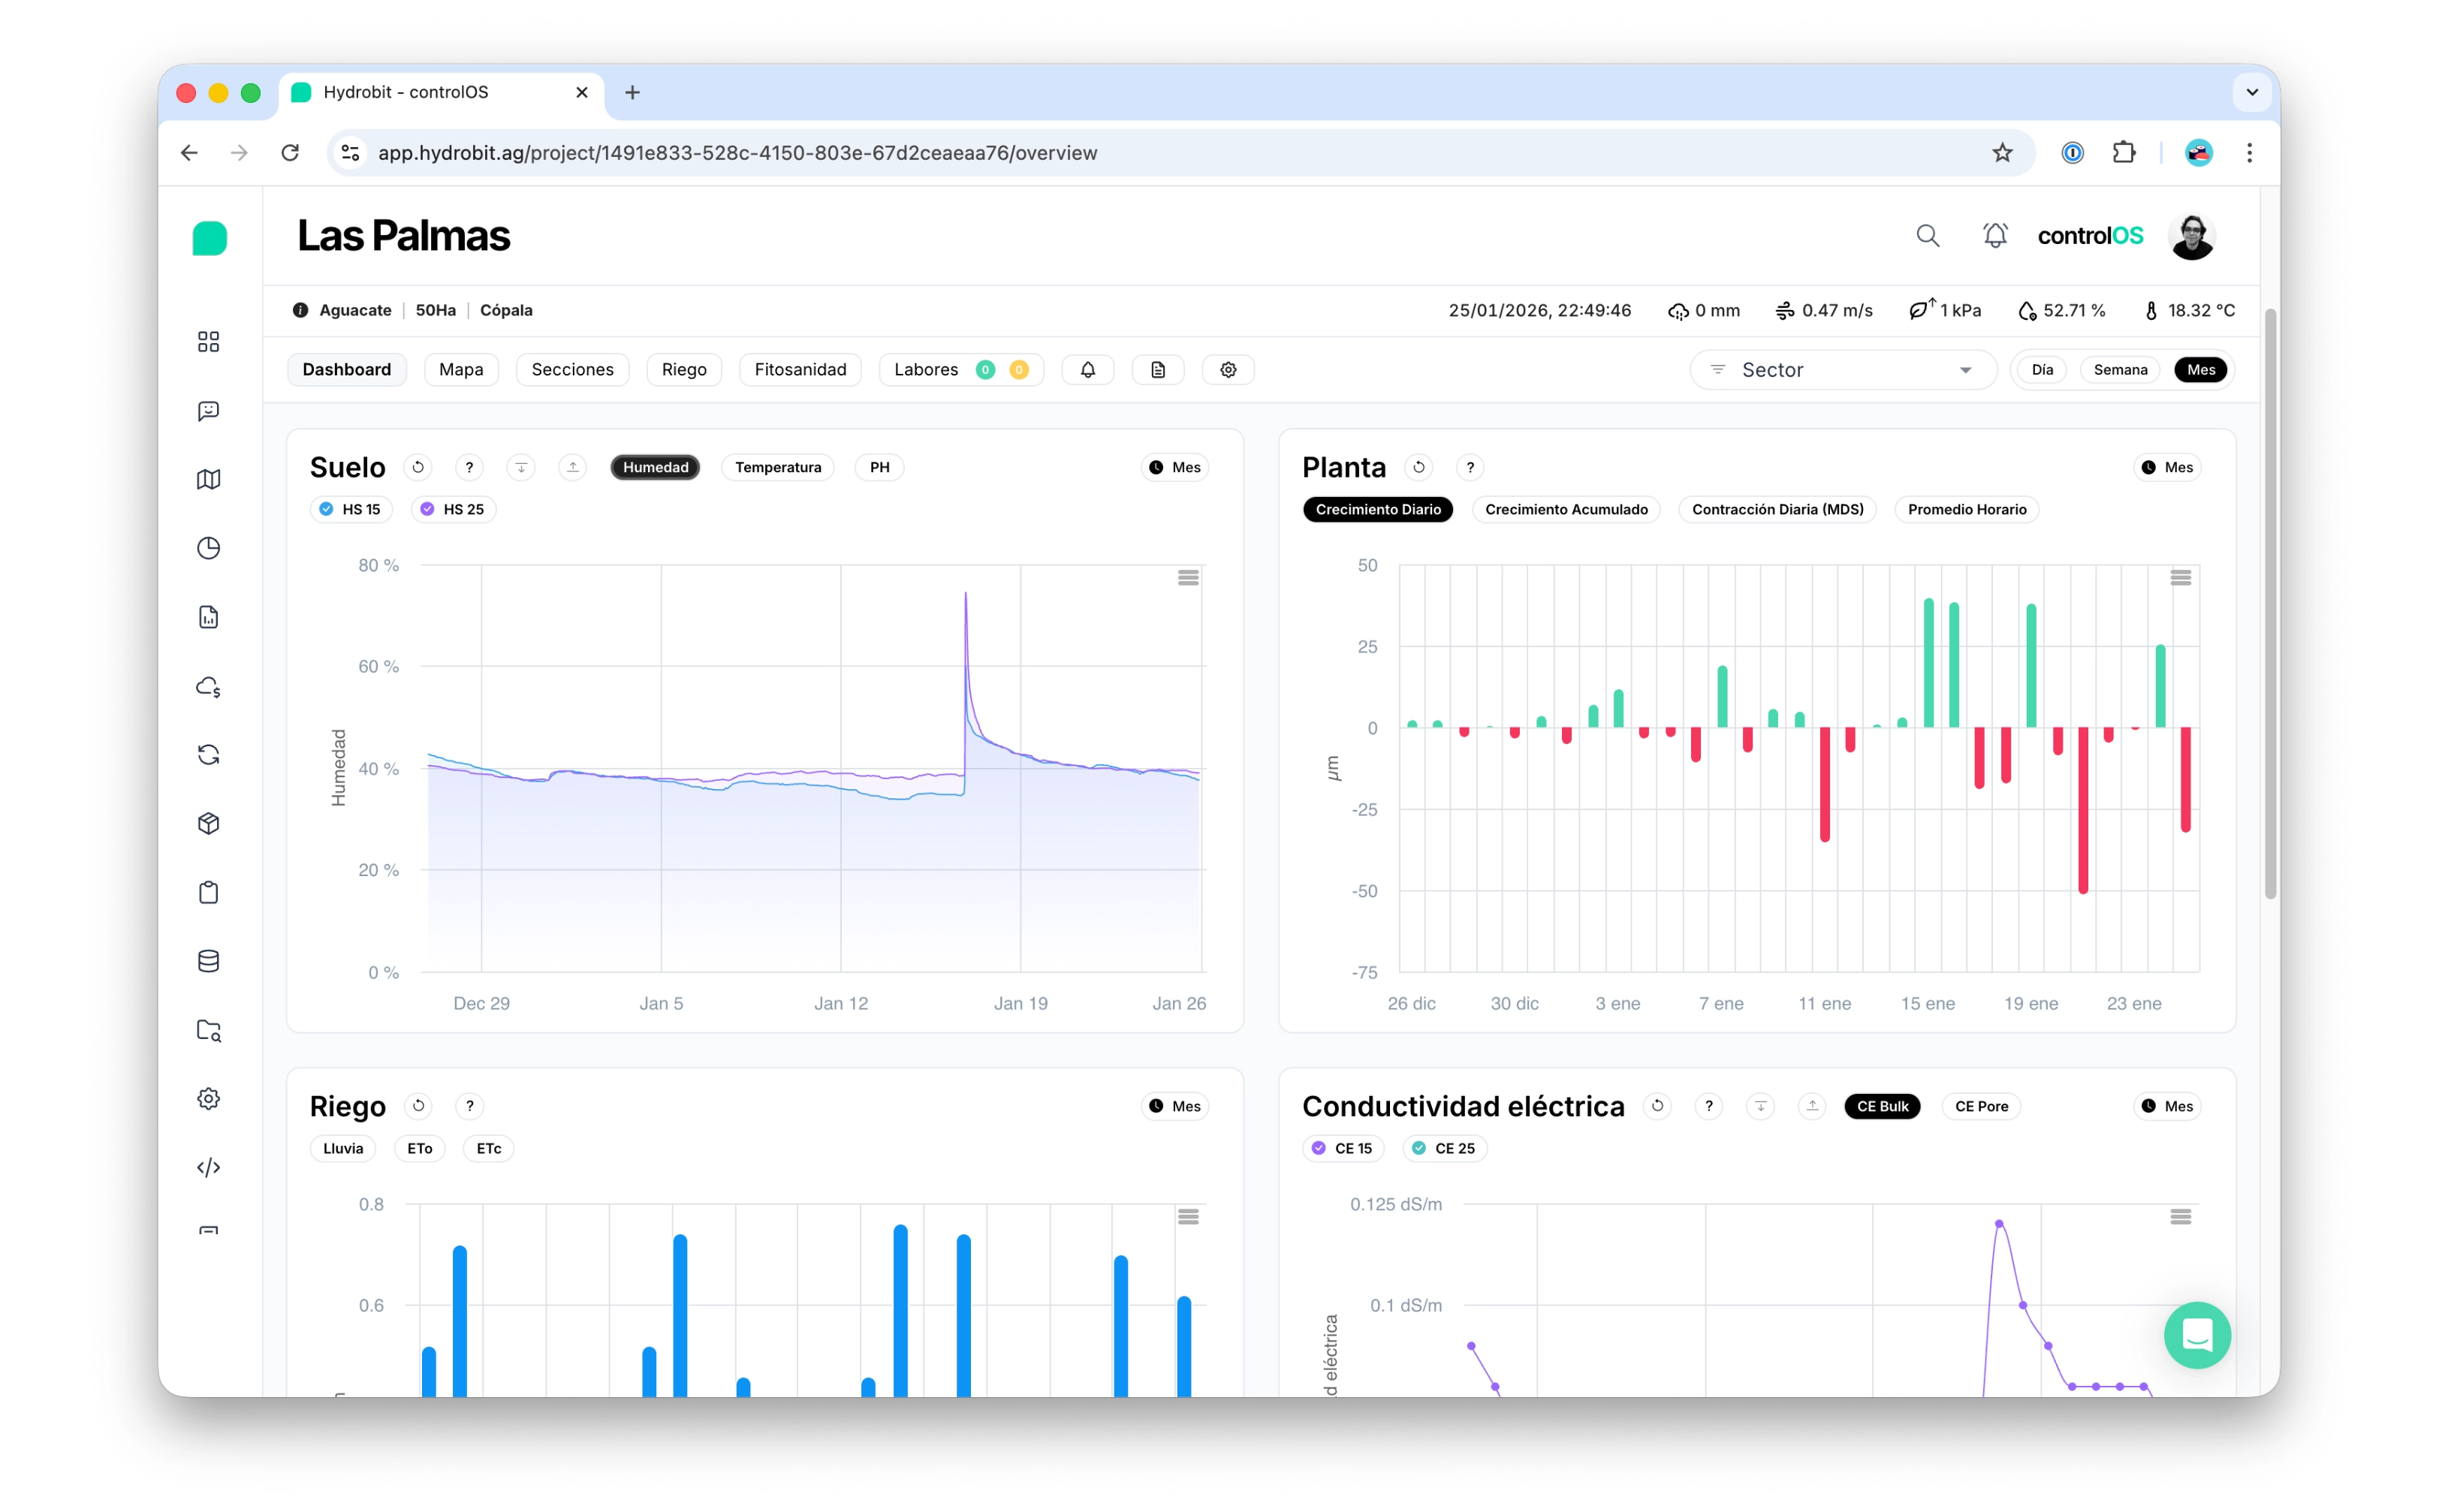Viewport: 2439px width, 1512px height.
Task: Click the document report icon in tab bar
Action: coord(1158,370)
